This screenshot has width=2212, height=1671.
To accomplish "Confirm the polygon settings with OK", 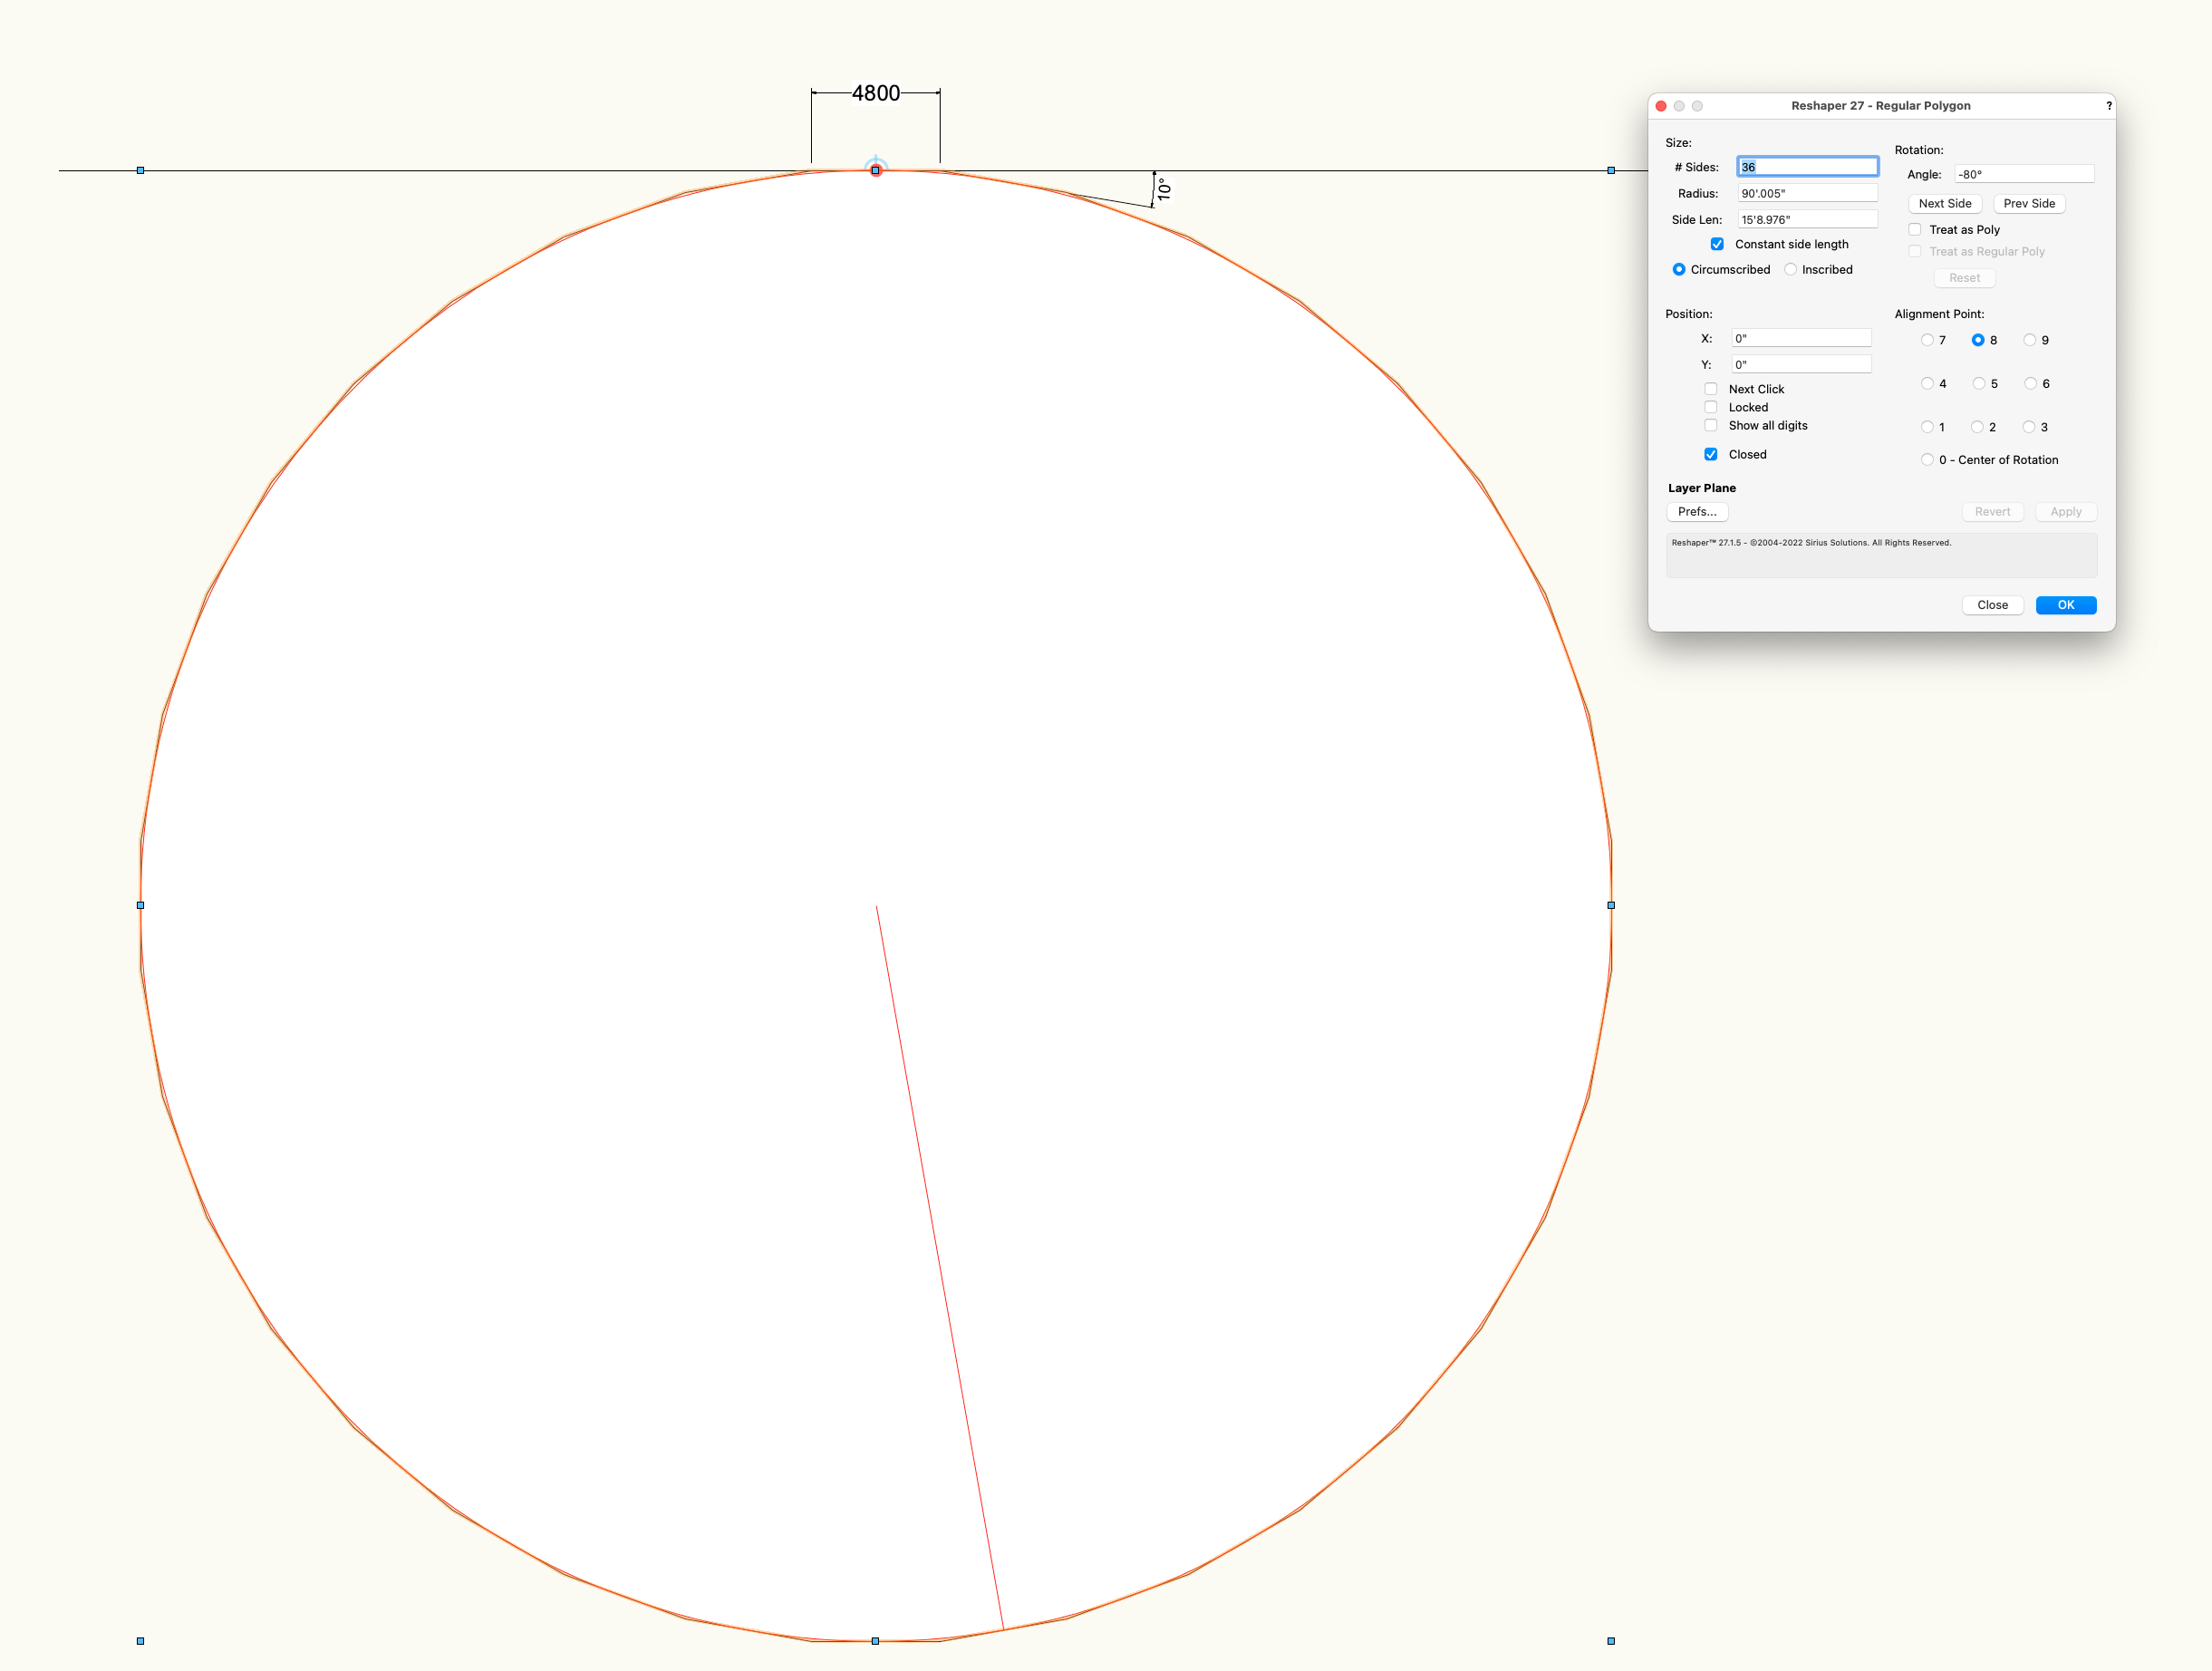I will coord(2066,605).
